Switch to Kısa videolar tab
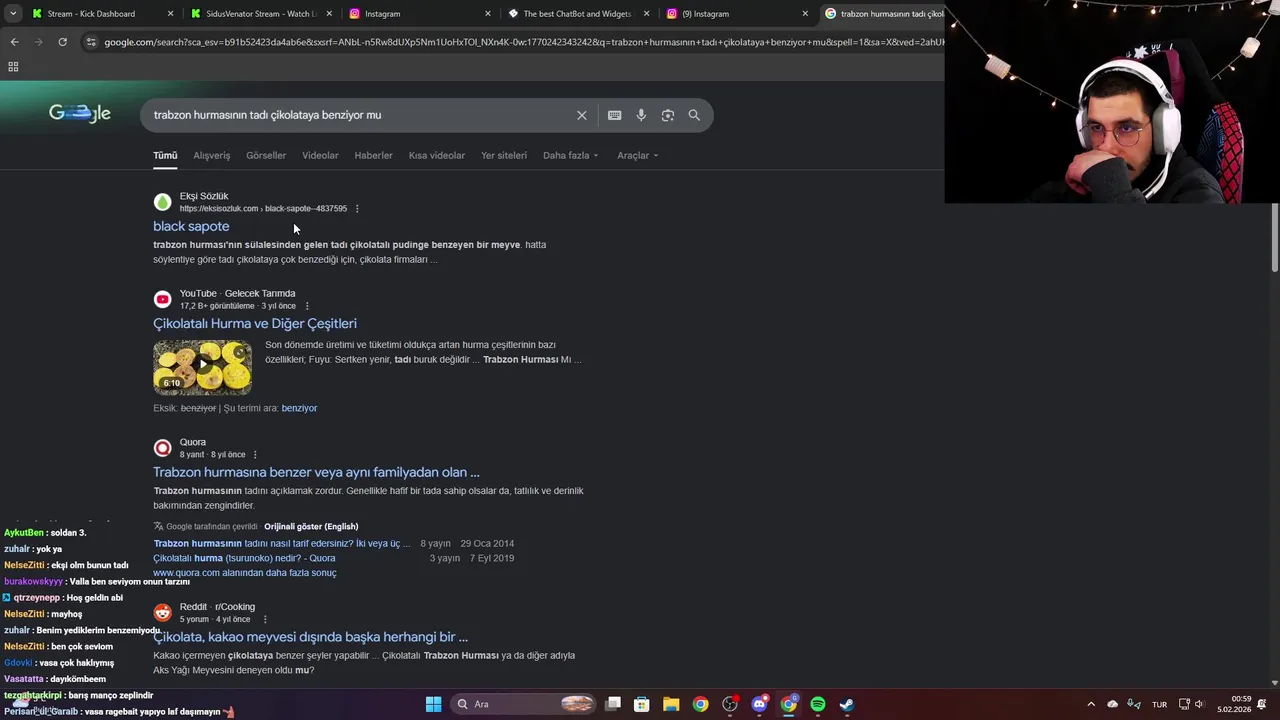Image resolution: width=1280 pixels, height=720 pixels. click(x=437, y=155)
